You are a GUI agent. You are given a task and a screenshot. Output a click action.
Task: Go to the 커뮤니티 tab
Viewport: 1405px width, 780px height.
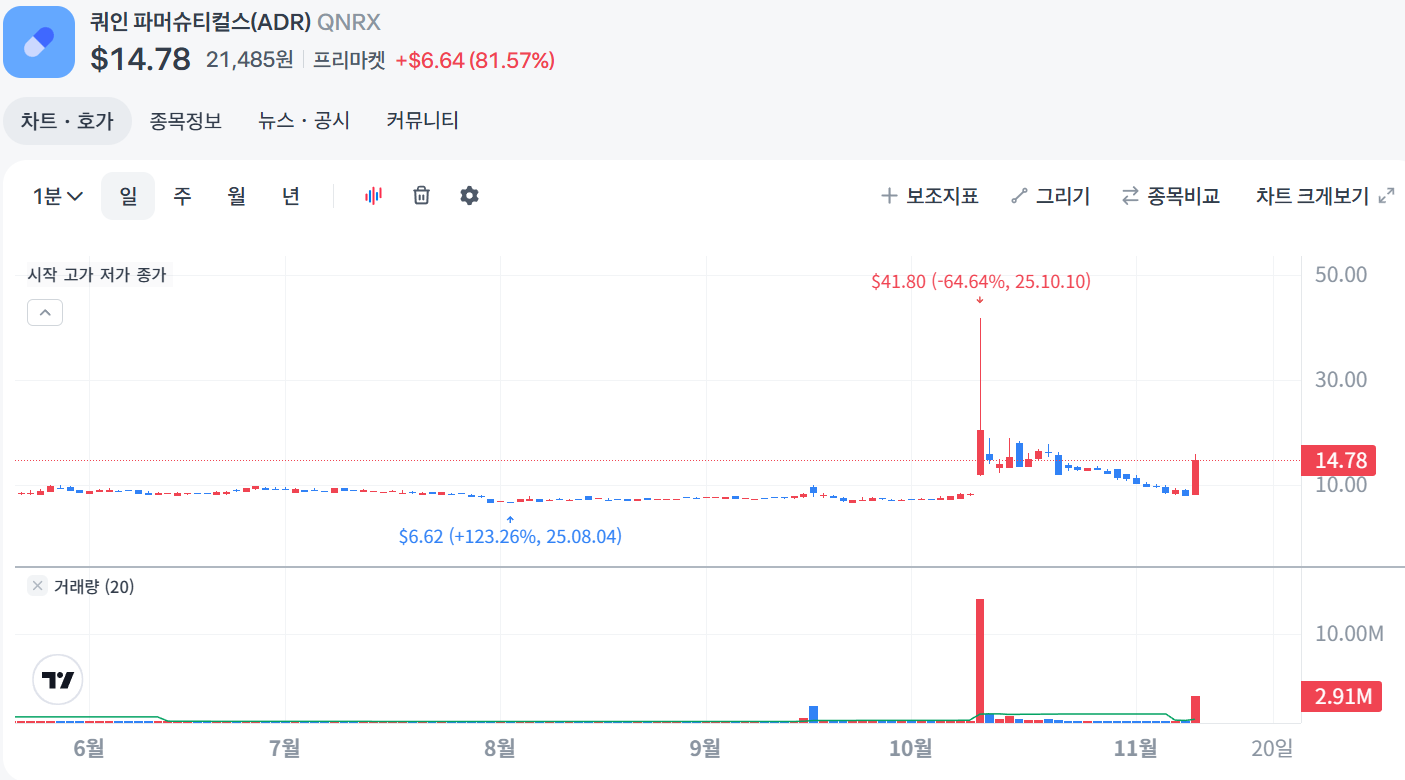coord(421,120)
